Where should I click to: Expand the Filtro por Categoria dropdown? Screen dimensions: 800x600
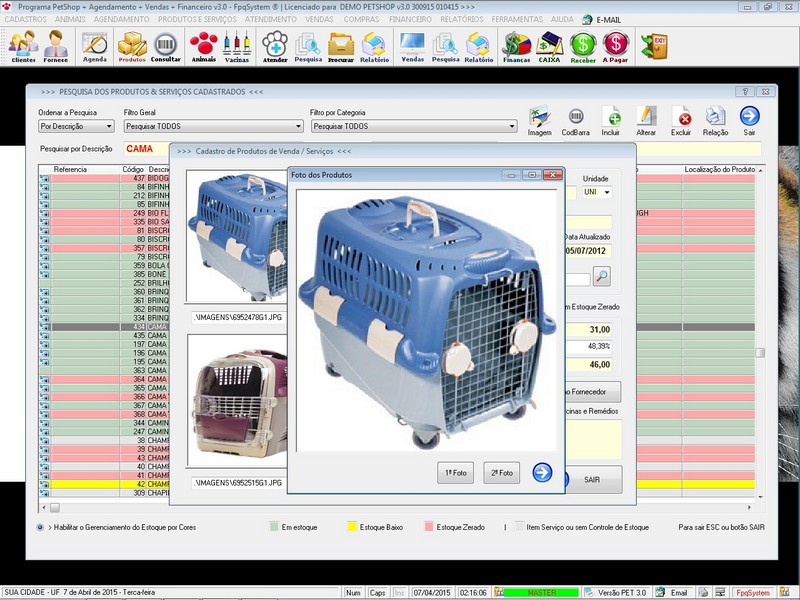tap(512, 126)
